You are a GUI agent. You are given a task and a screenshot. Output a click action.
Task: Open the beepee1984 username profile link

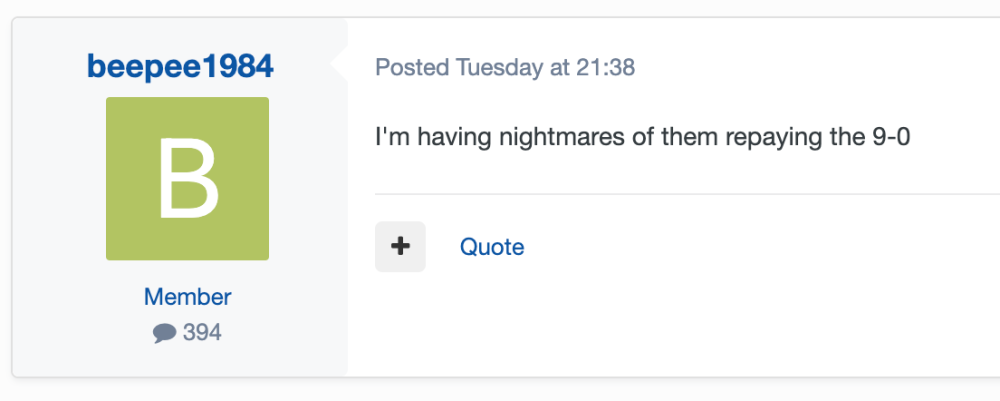180,67
